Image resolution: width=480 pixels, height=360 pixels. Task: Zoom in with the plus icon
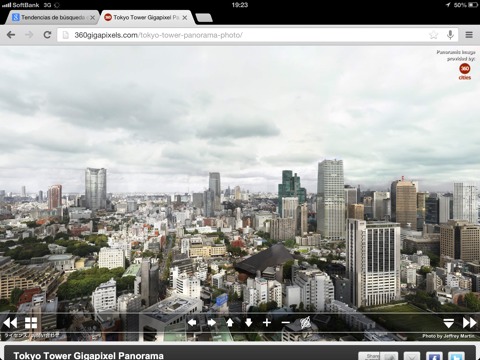tap(267, 322)
